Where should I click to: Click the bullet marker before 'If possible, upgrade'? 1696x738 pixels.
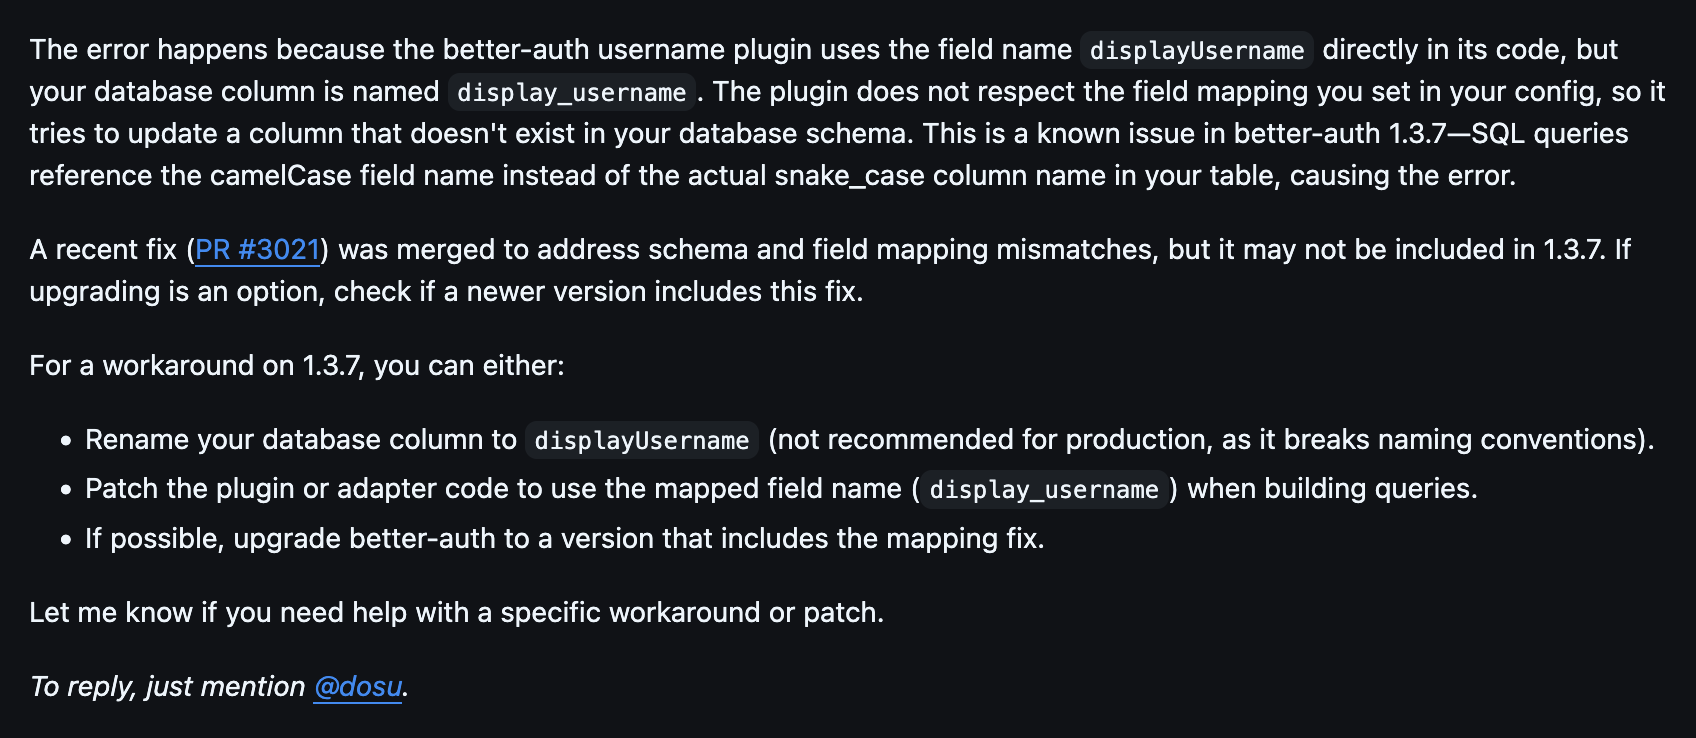[x=66, y=540]
